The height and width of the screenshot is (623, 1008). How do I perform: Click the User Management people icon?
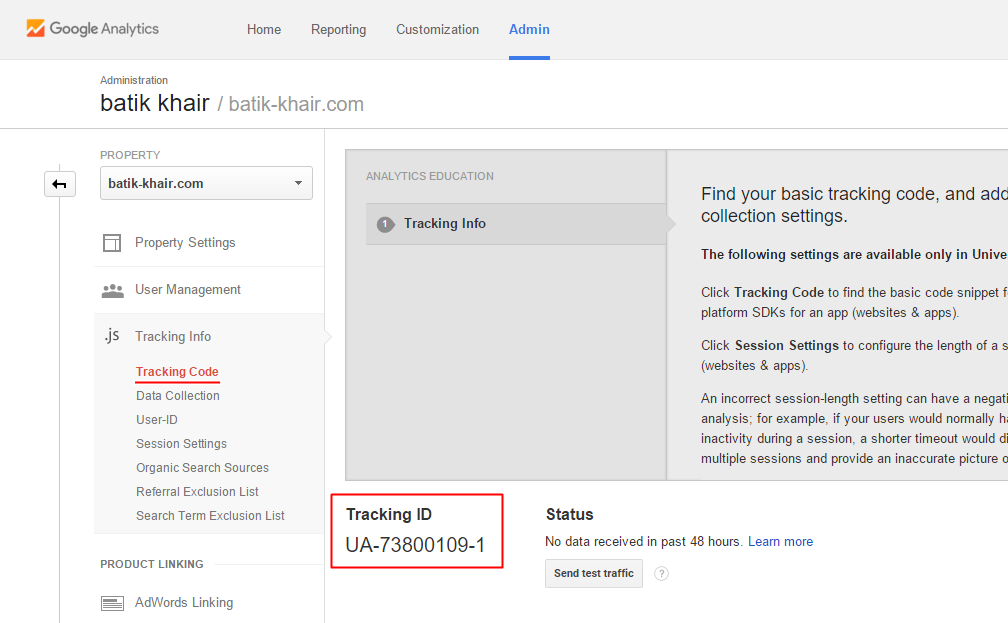(x=112, y=291)
